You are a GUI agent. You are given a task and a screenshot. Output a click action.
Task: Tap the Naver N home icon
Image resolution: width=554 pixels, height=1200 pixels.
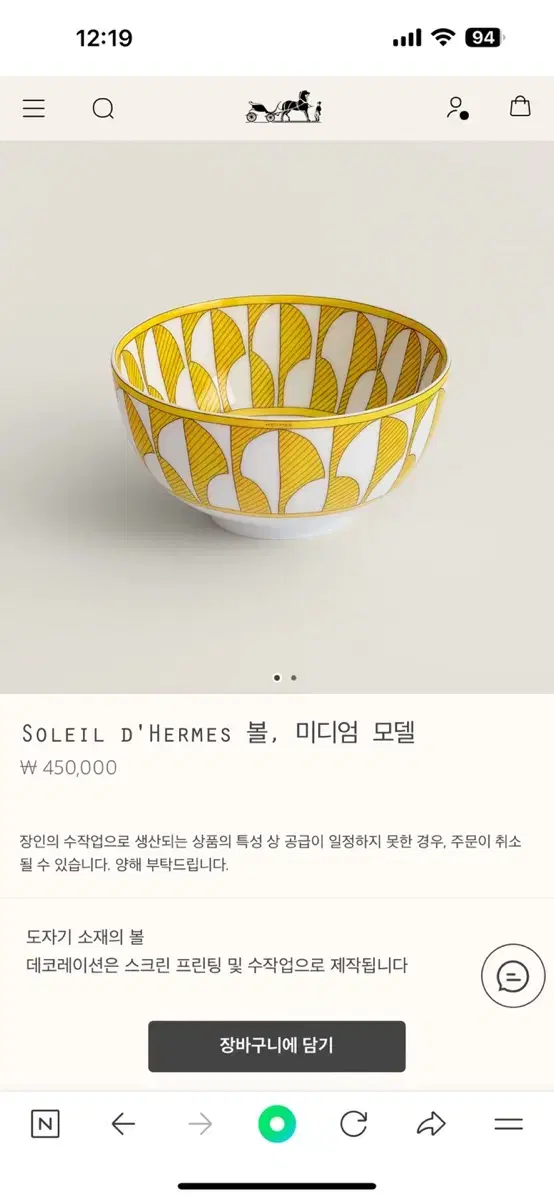pos(45,1124)
